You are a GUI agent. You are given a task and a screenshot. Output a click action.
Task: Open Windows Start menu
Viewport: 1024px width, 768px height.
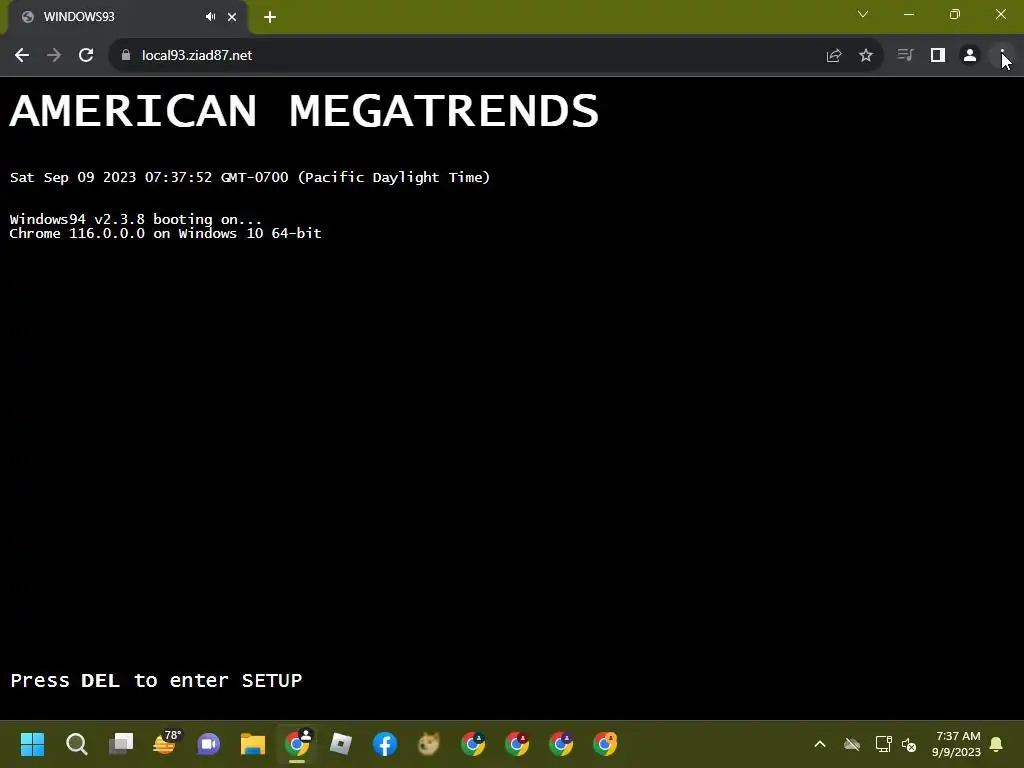point(33,744)
